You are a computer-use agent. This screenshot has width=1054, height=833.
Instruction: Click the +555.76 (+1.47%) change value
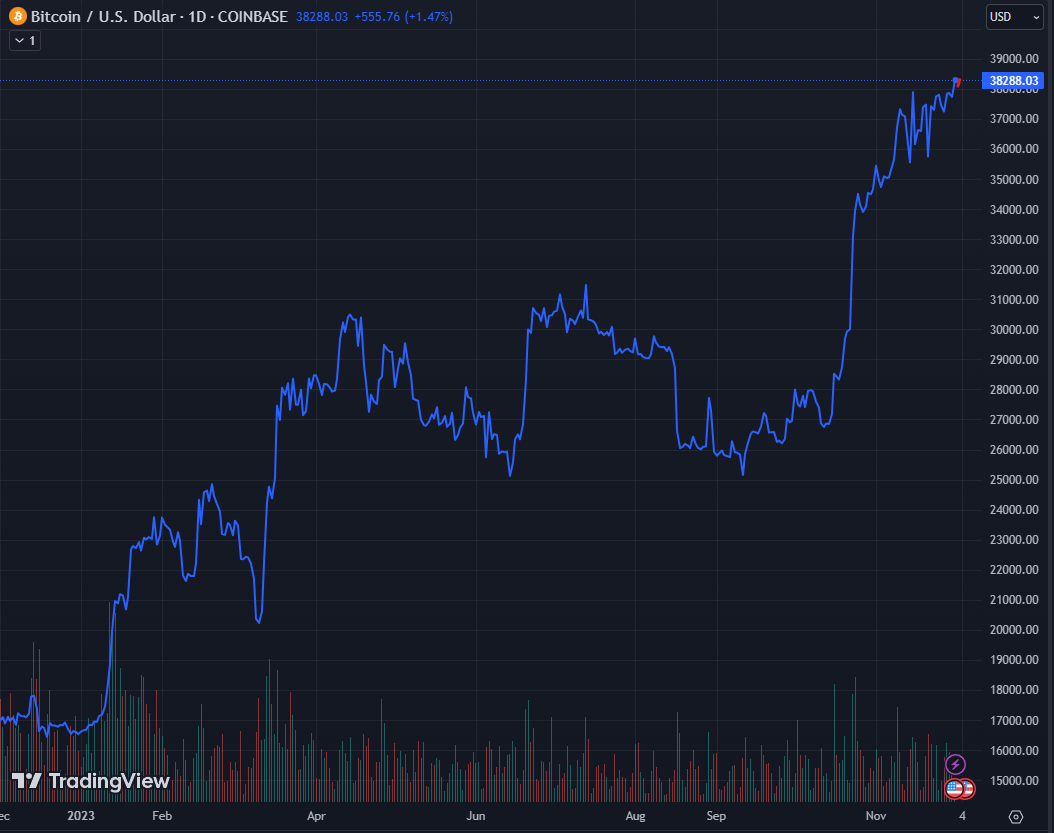click(403, 17)
